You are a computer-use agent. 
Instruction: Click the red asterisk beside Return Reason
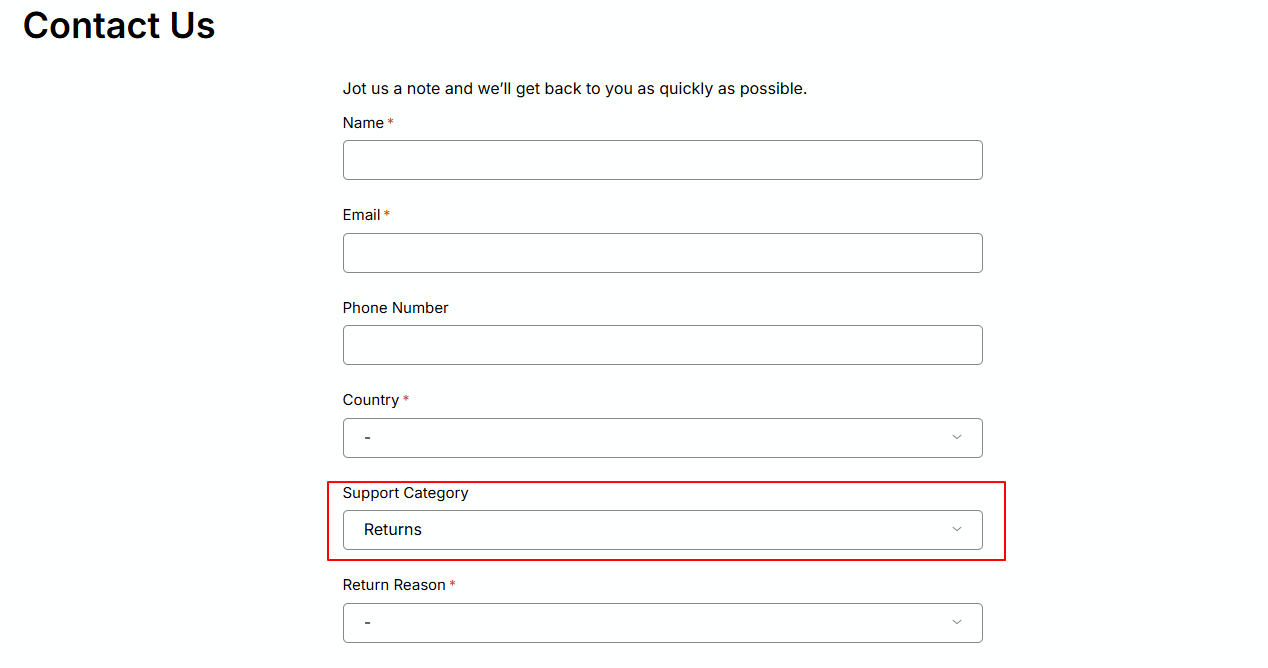pyautogui.click(x=453, y=584)
